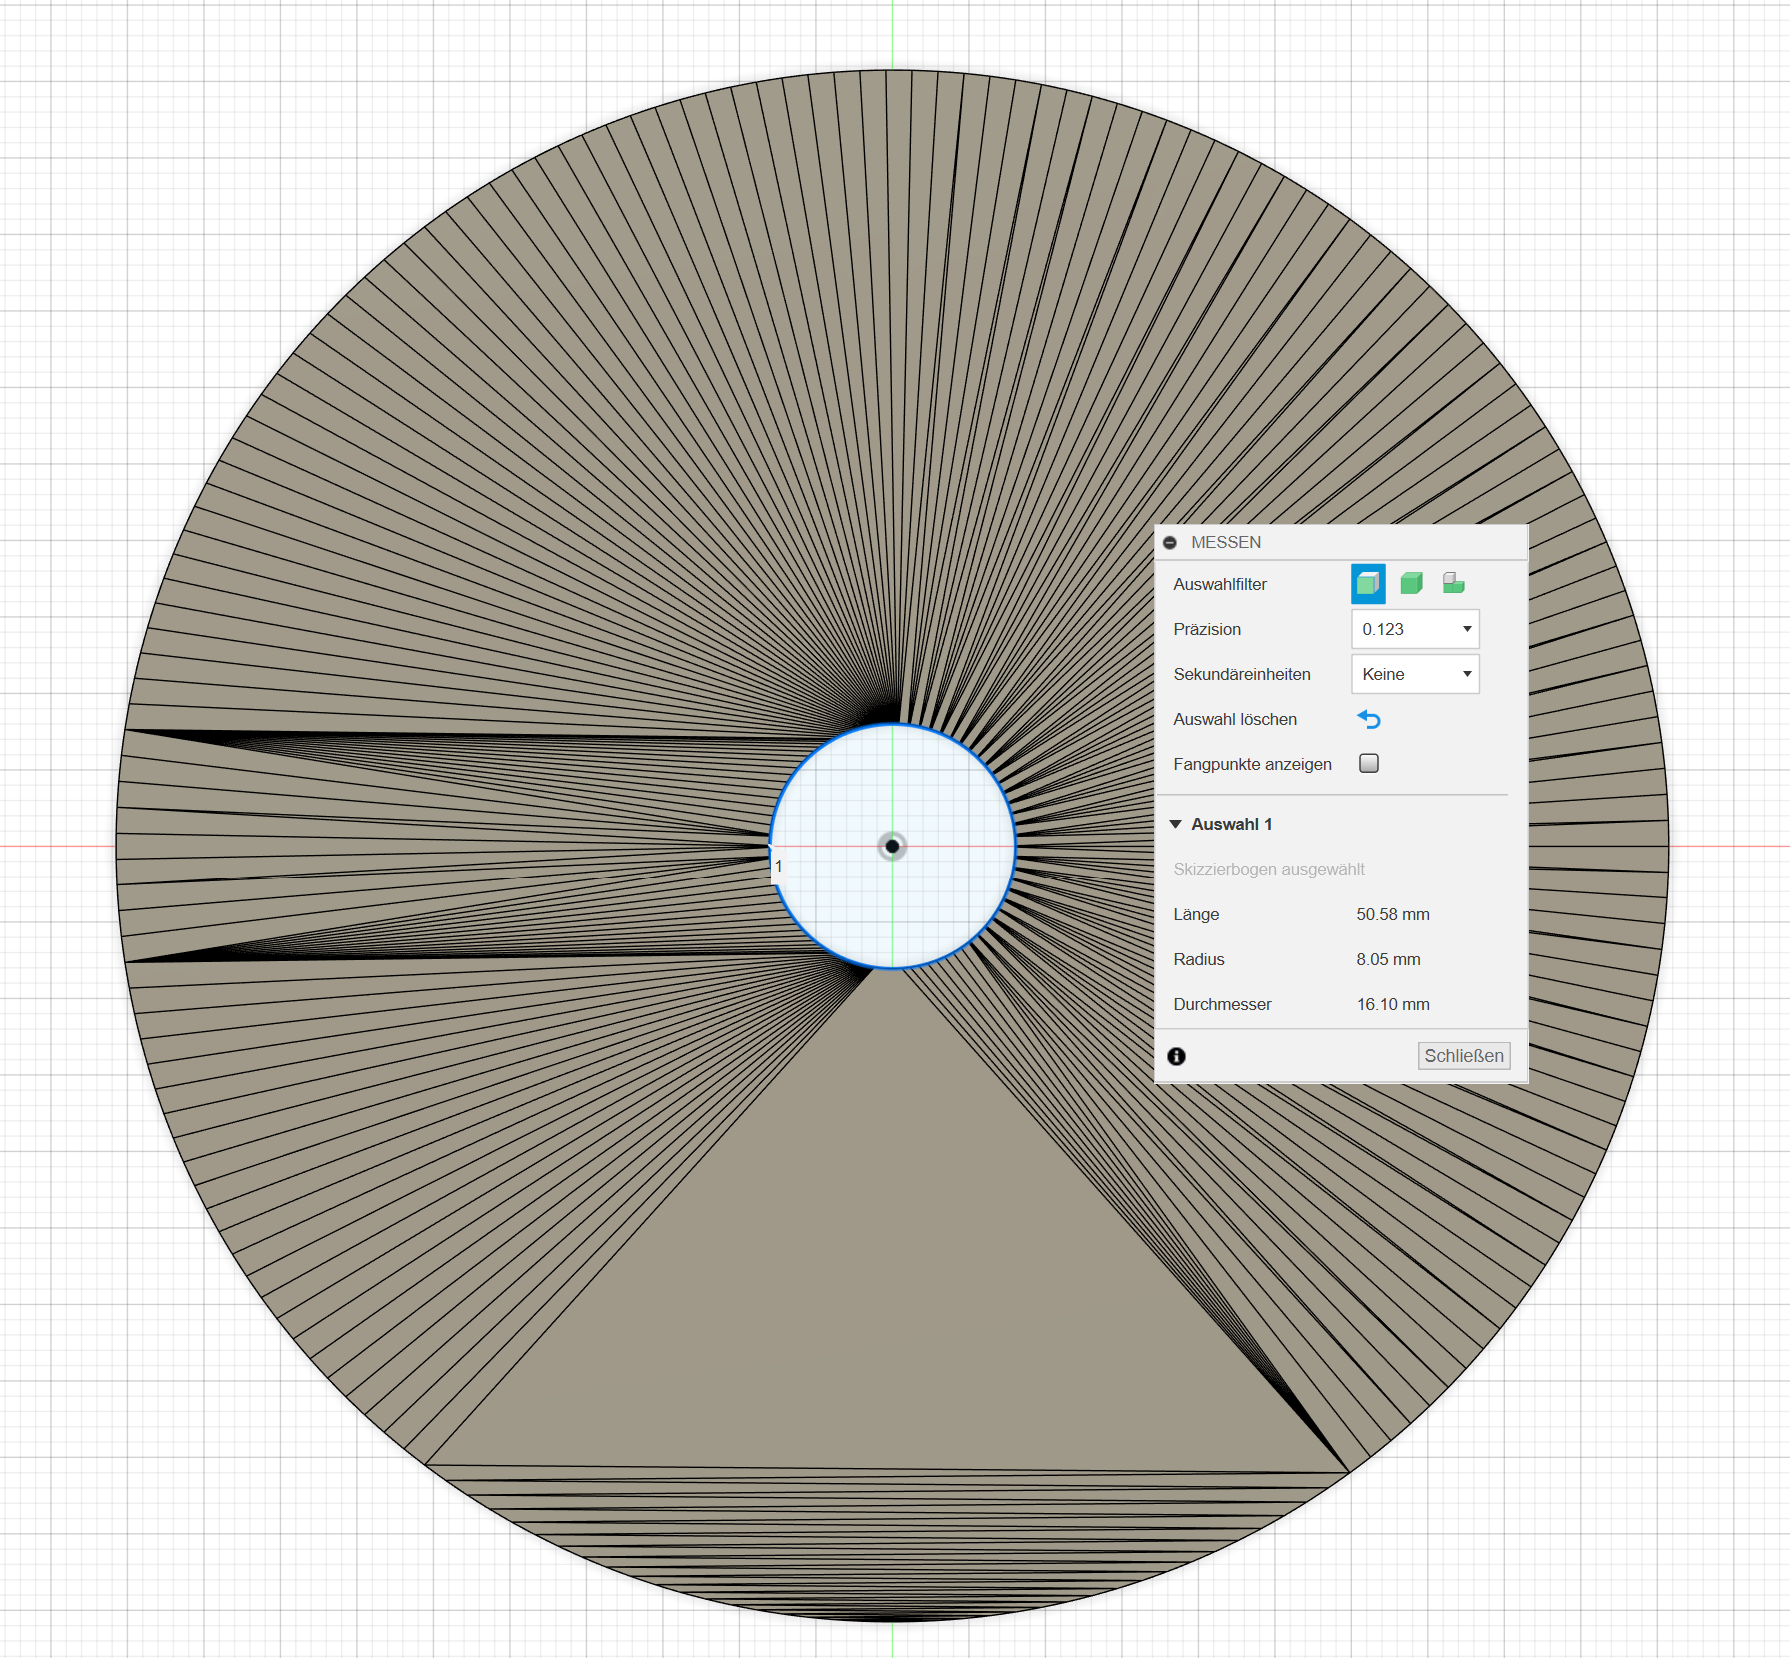Open the Präzision dropdown
This screenshot has height=1658, width=1790.
[x=1414, y=629]
